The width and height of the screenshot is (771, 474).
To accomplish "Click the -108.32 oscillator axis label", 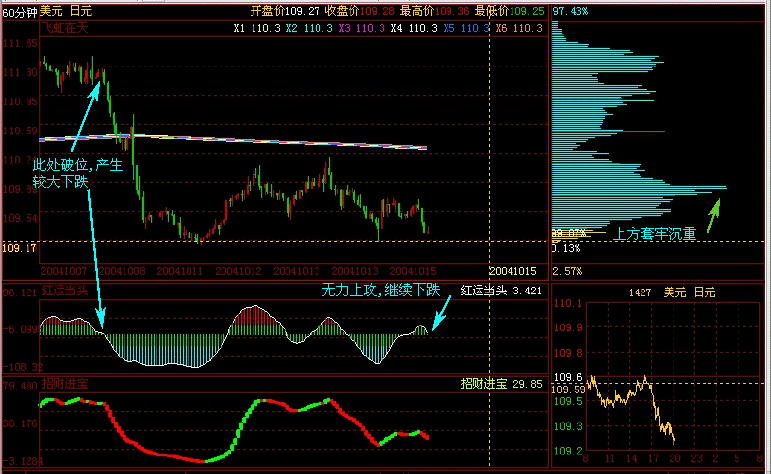I will (23, 367).
